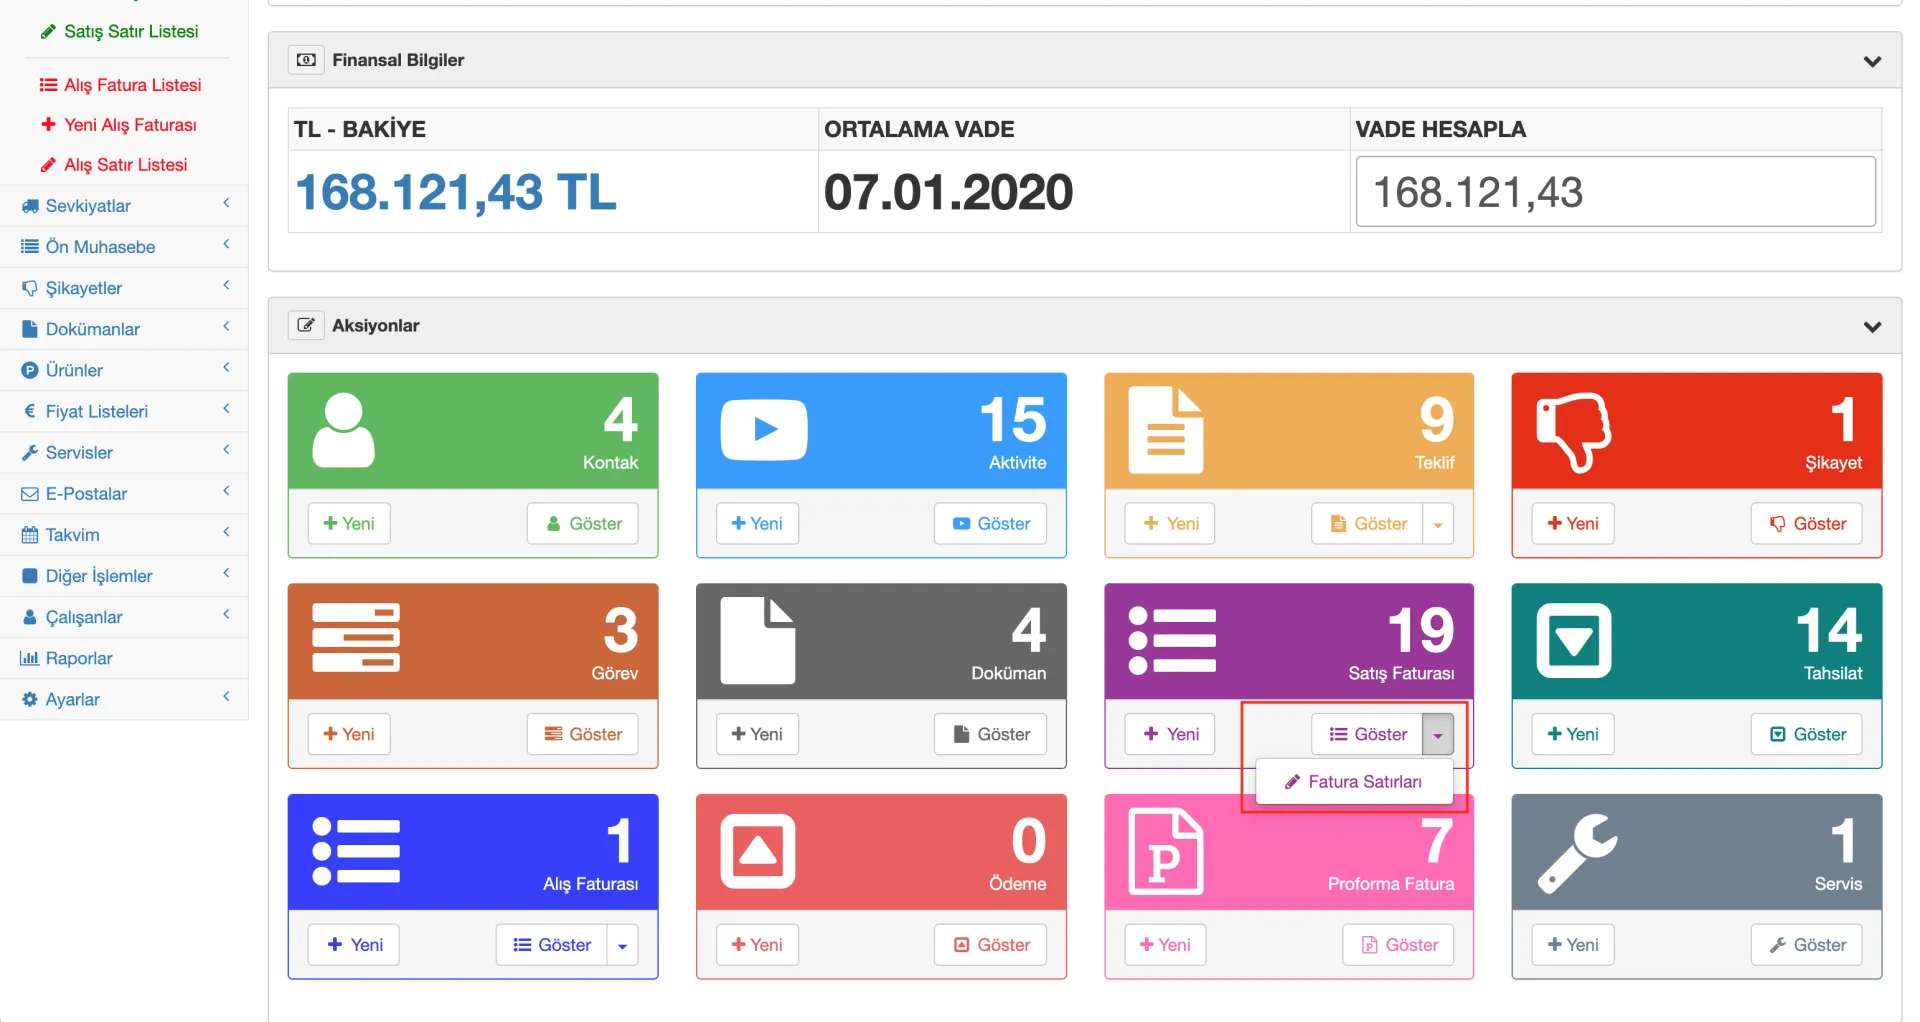Click the user icon next to Çalışanlar
This screenshot has width=1920, height=1022.
click(30, 617)
